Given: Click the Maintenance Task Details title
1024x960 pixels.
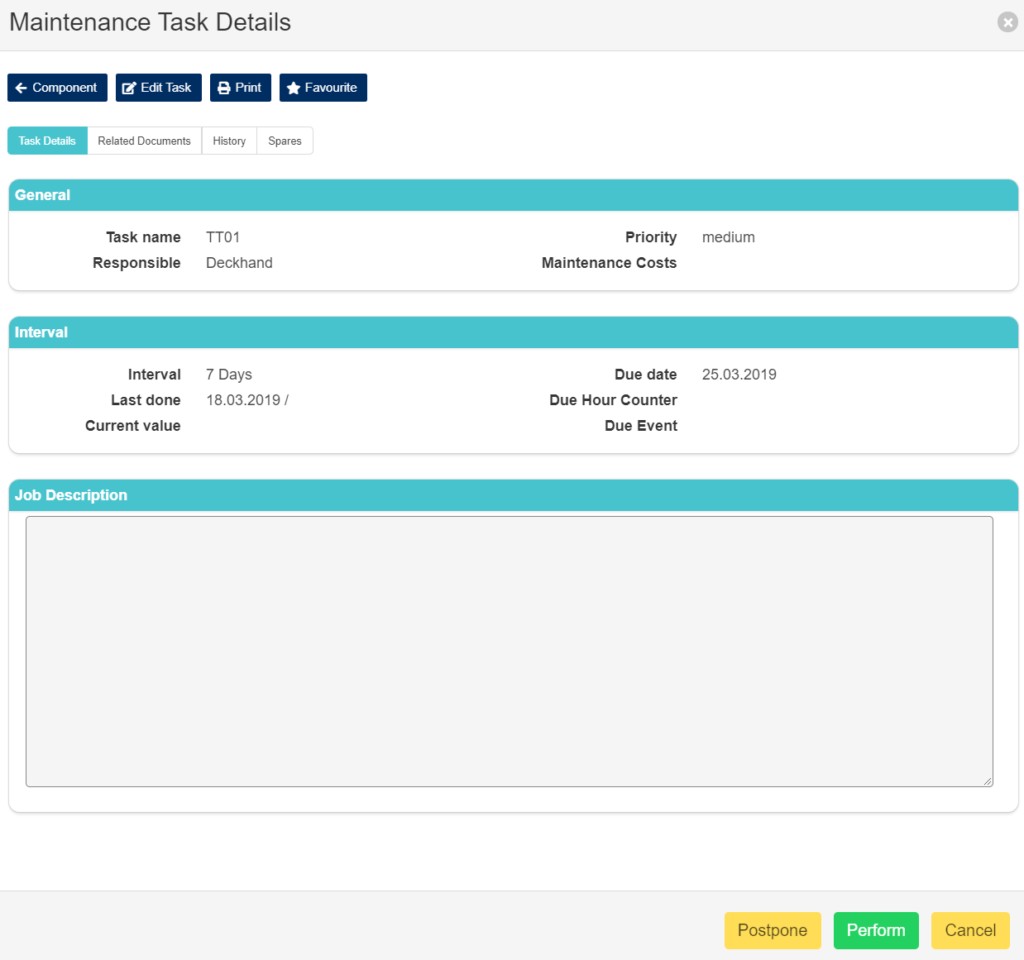Looking at the screenshot, I should [150, 22].
